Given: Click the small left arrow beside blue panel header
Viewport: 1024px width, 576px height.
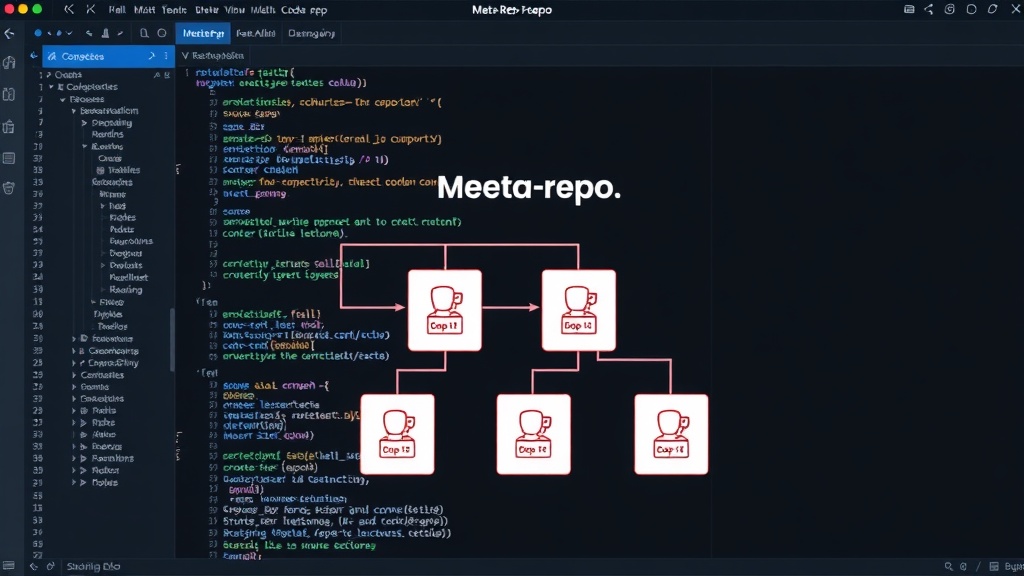Looking at the screenshot, I should pyautogui.click(x=34, y=56).
